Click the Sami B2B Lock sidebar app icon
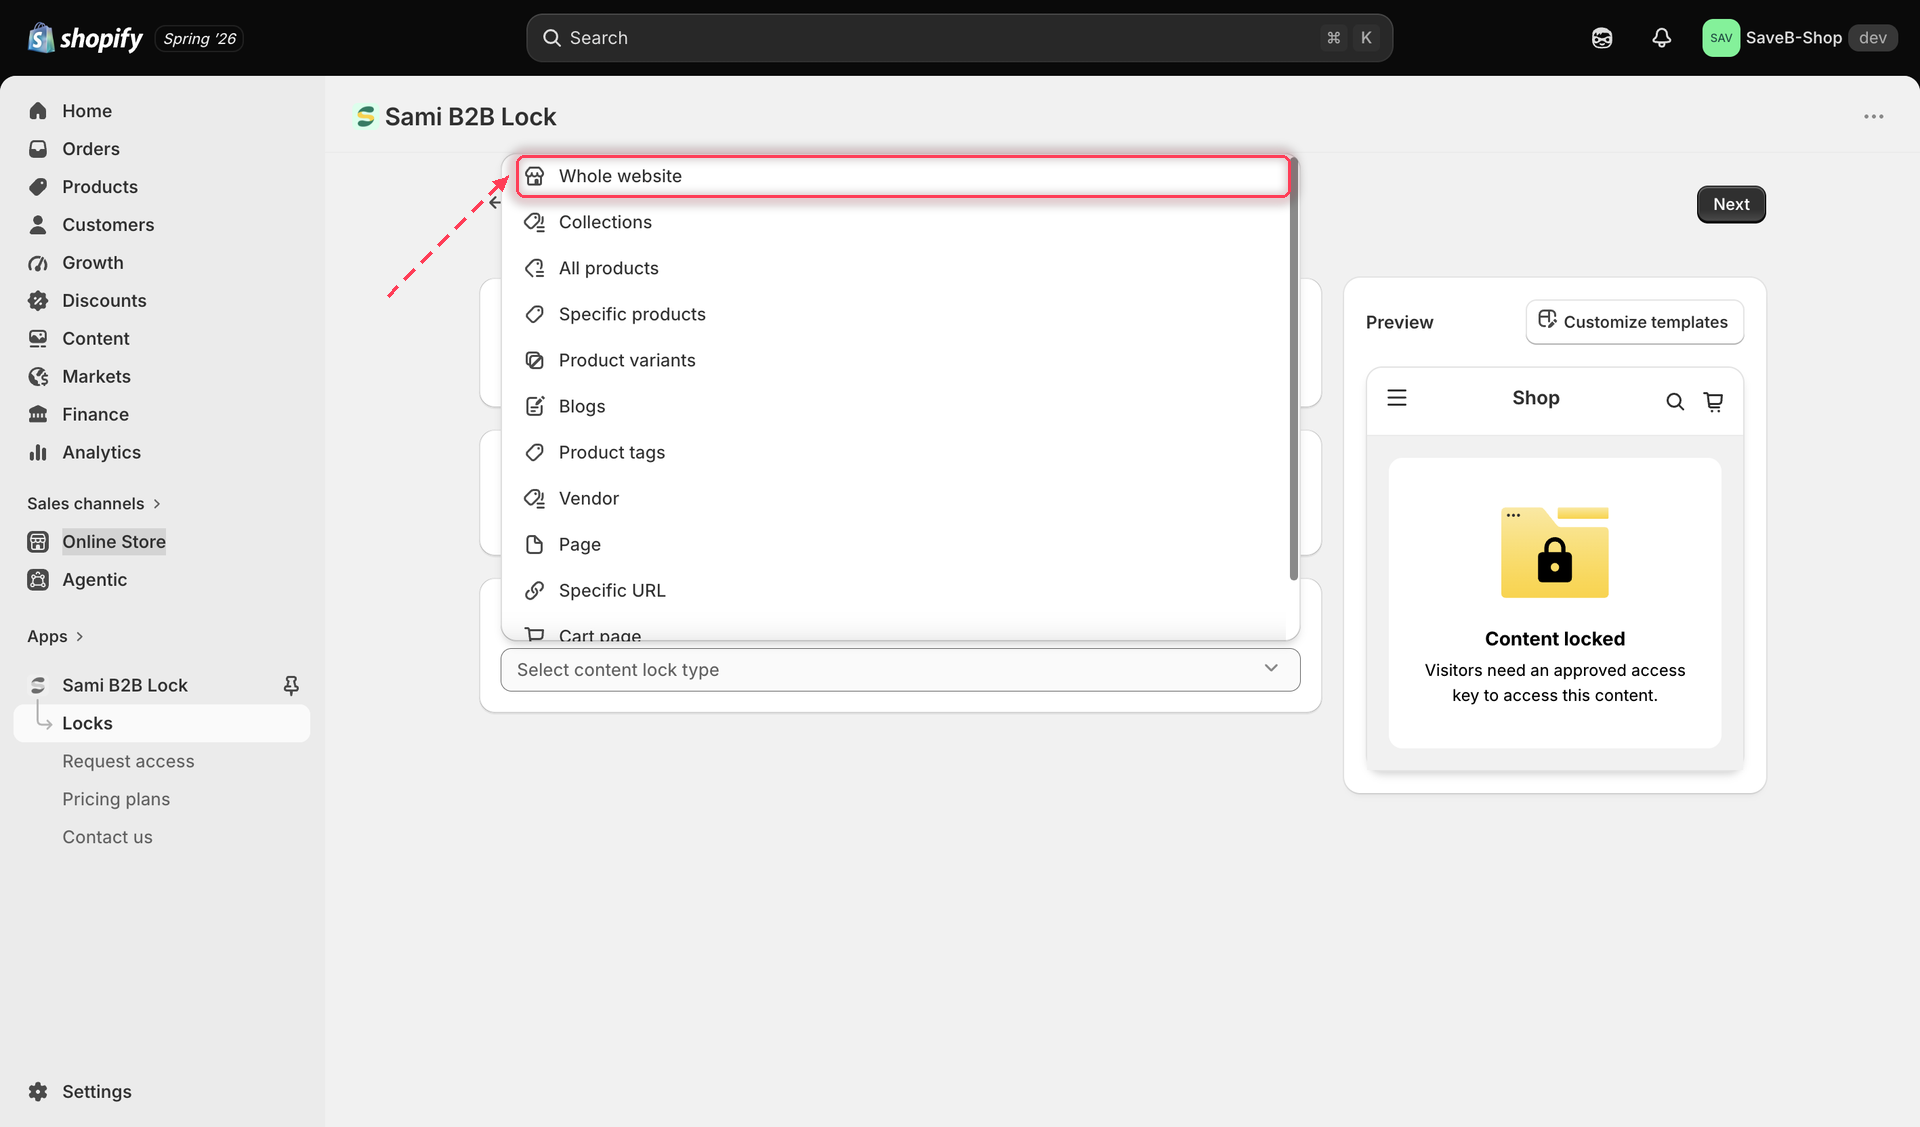This screenshot has height=1127, width=1920. click(38, 685)
